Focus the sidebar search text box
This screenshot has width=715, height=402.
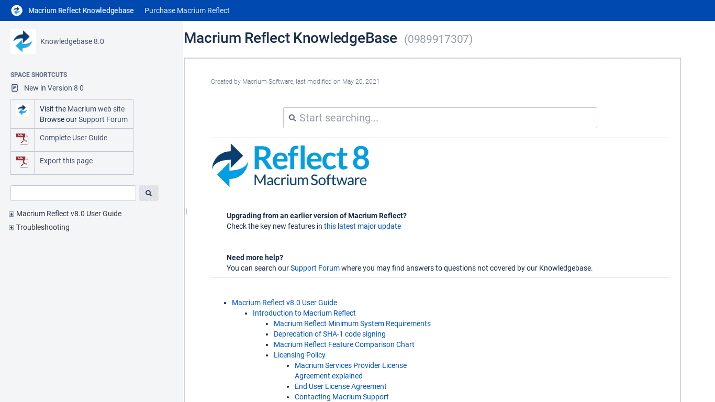(x=73, y=193)
